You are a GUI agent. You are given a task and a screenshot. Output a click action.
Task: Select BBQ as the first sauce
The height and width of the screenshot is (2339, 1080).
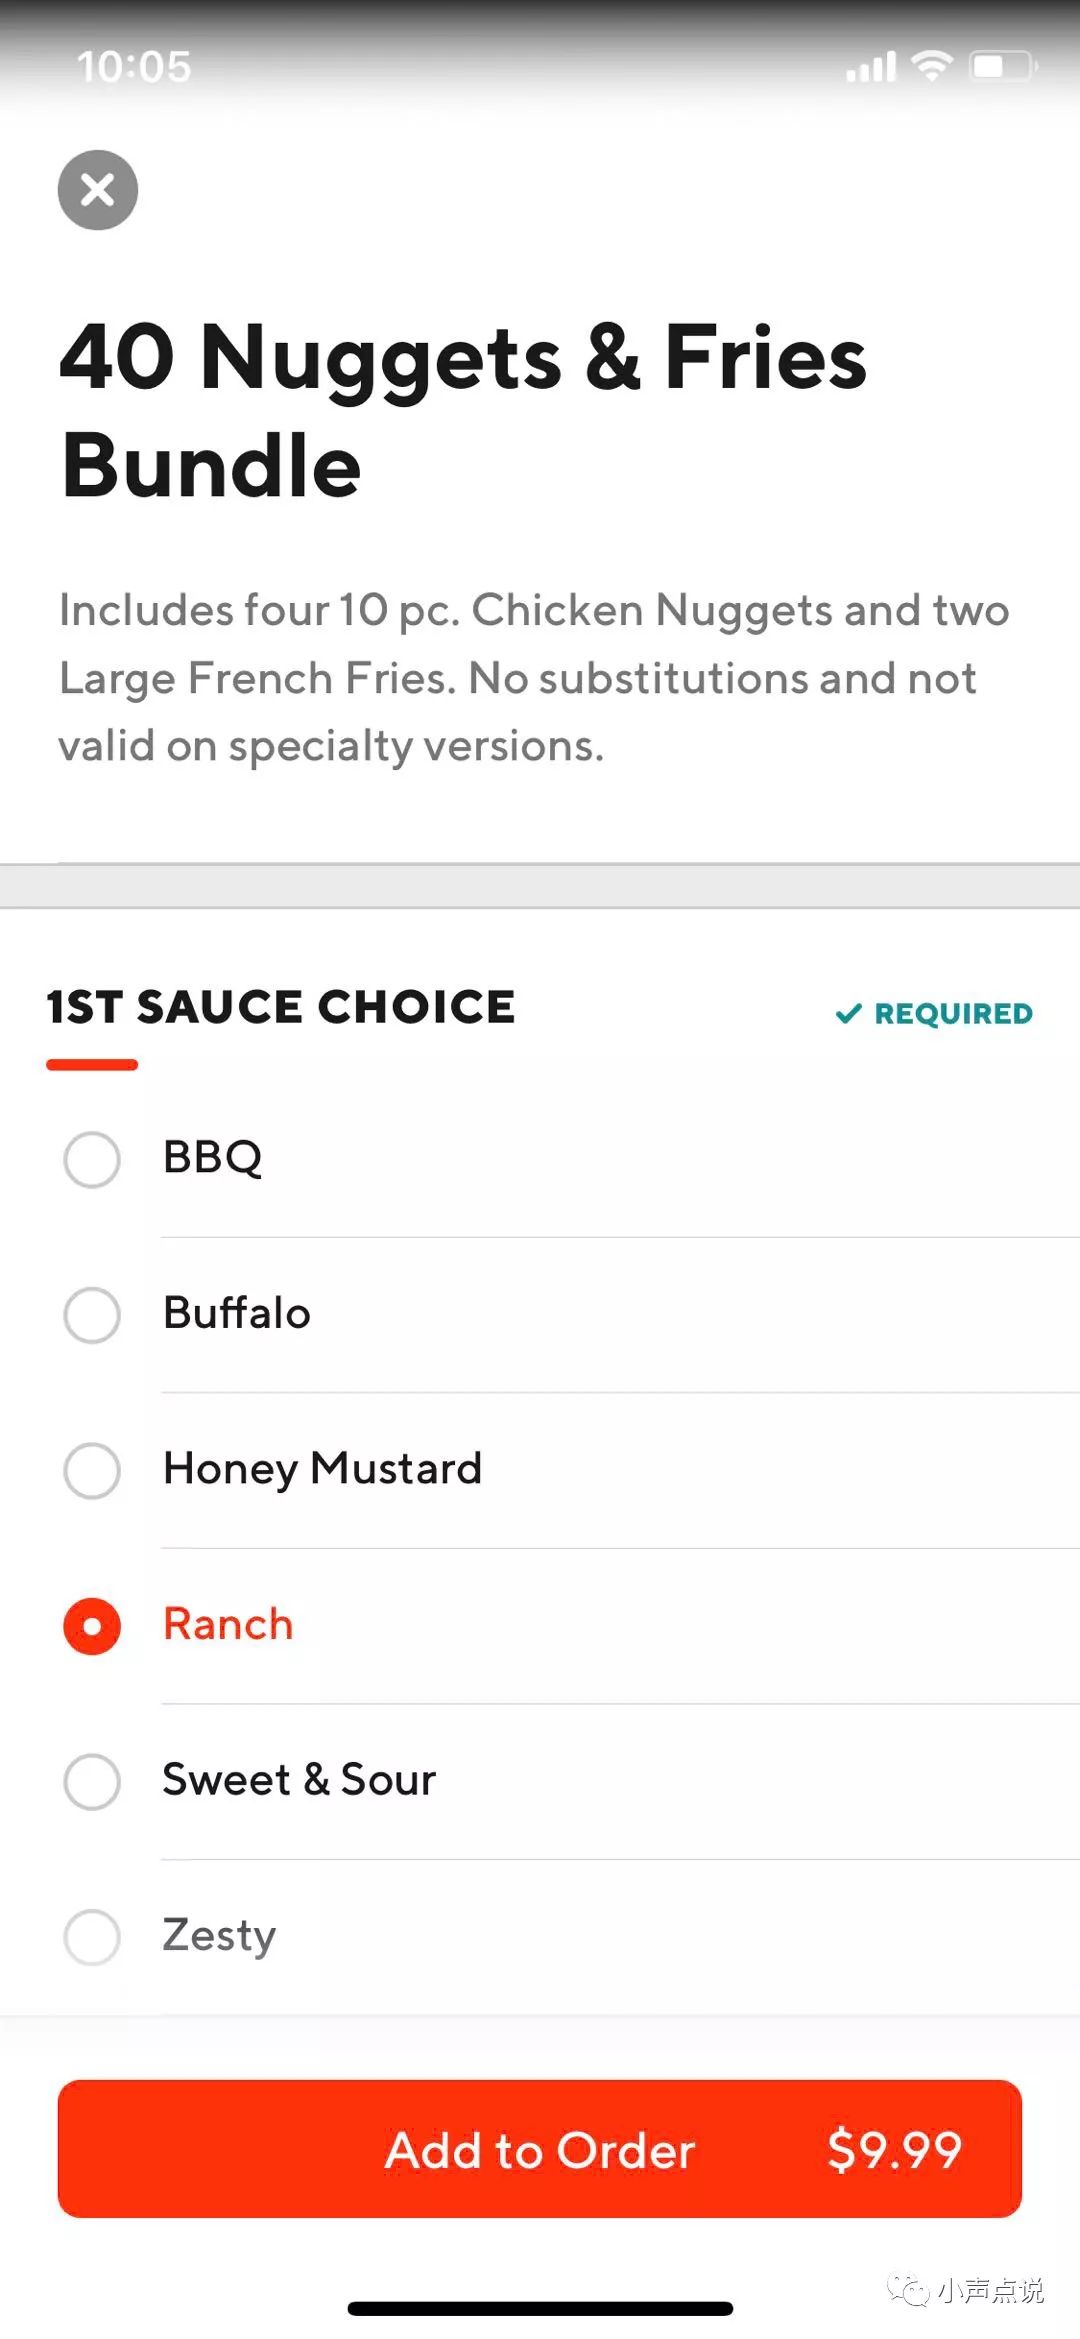(92, 1159)
